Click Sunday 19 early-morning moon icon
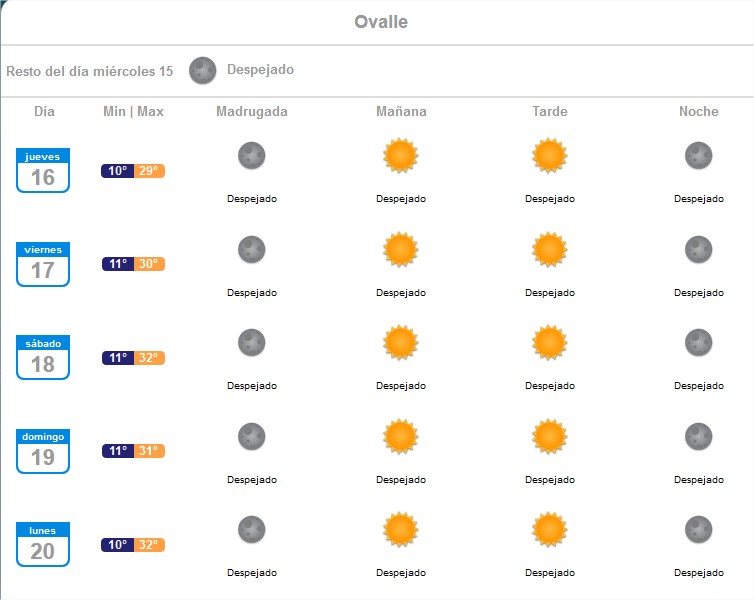Screen dimensions: 754x600 coord(252,437)
